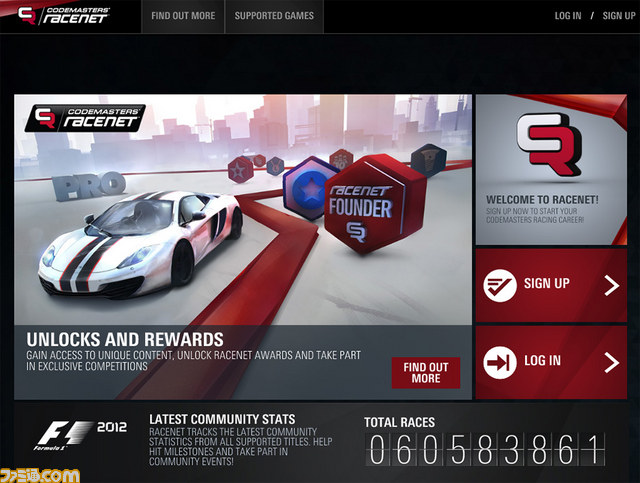Image resolution: width=640 pixels, height=483 pixels.
Task: Click the F1 2012 game logo
Action: click(82, 435)
